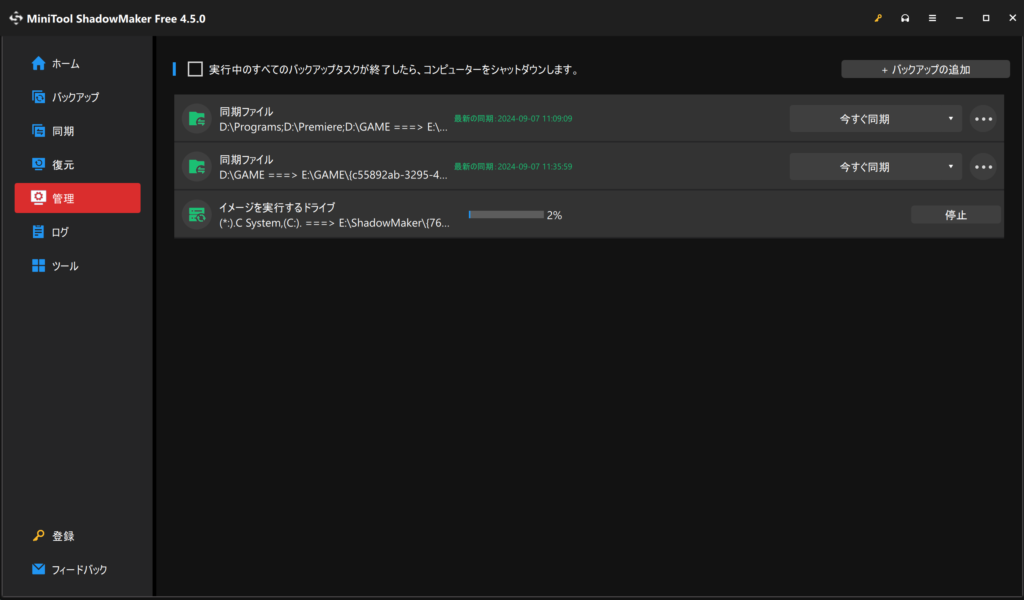Open the 復元 page

click(78, 164)
